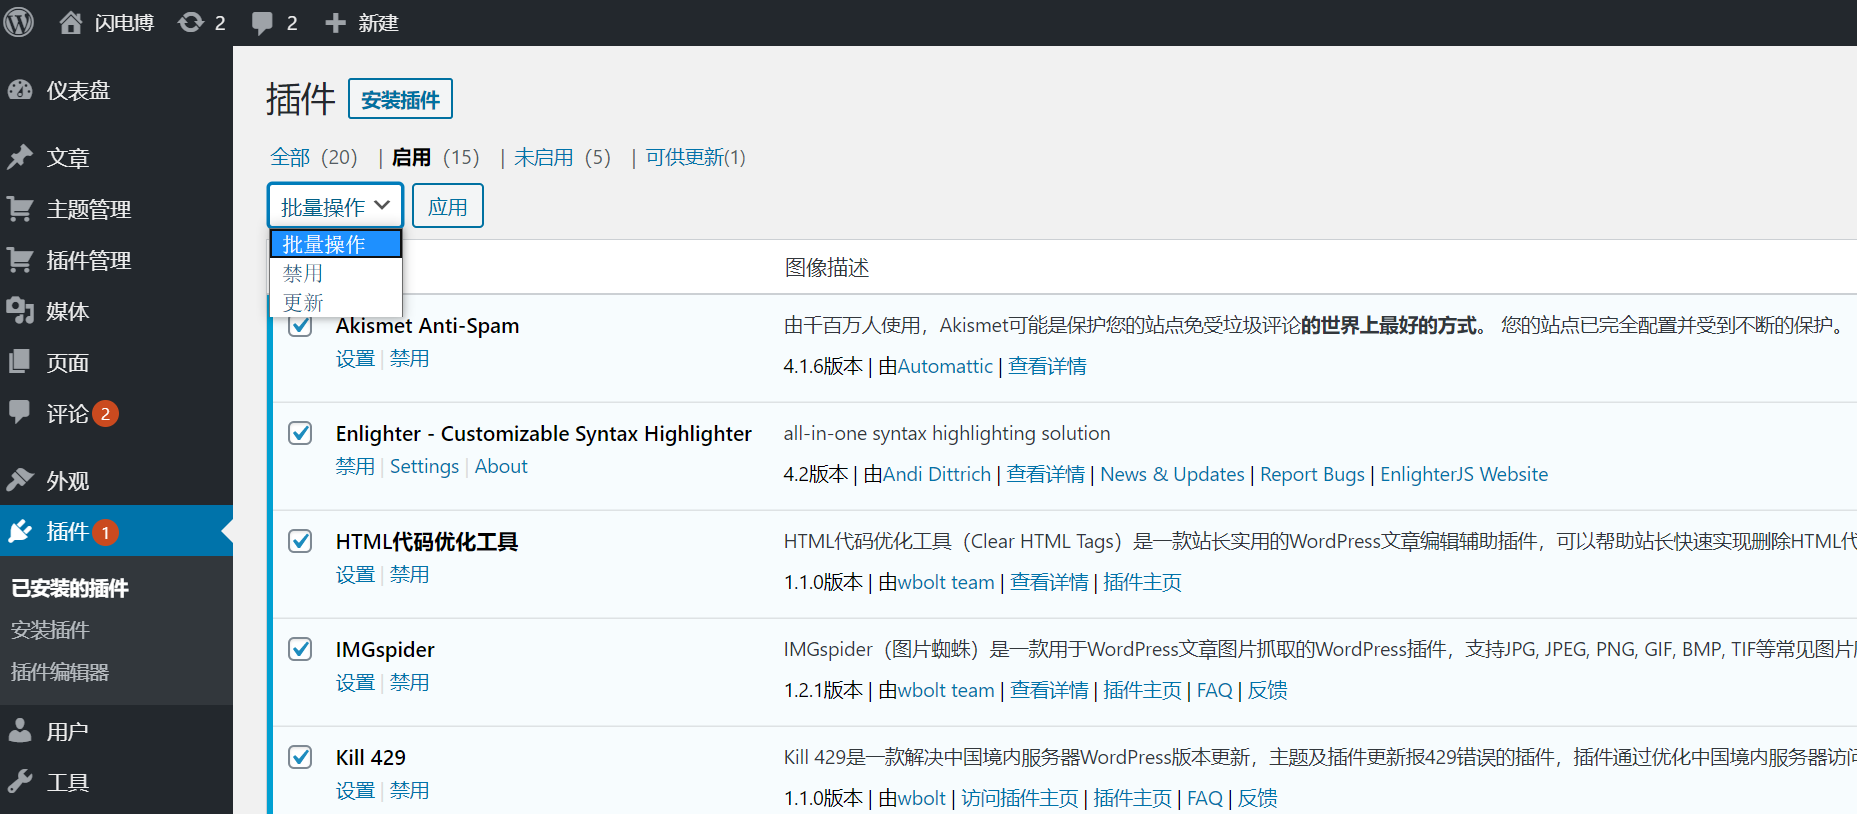
Task: Open Enlighter Settings link
Action: point(424,467)
